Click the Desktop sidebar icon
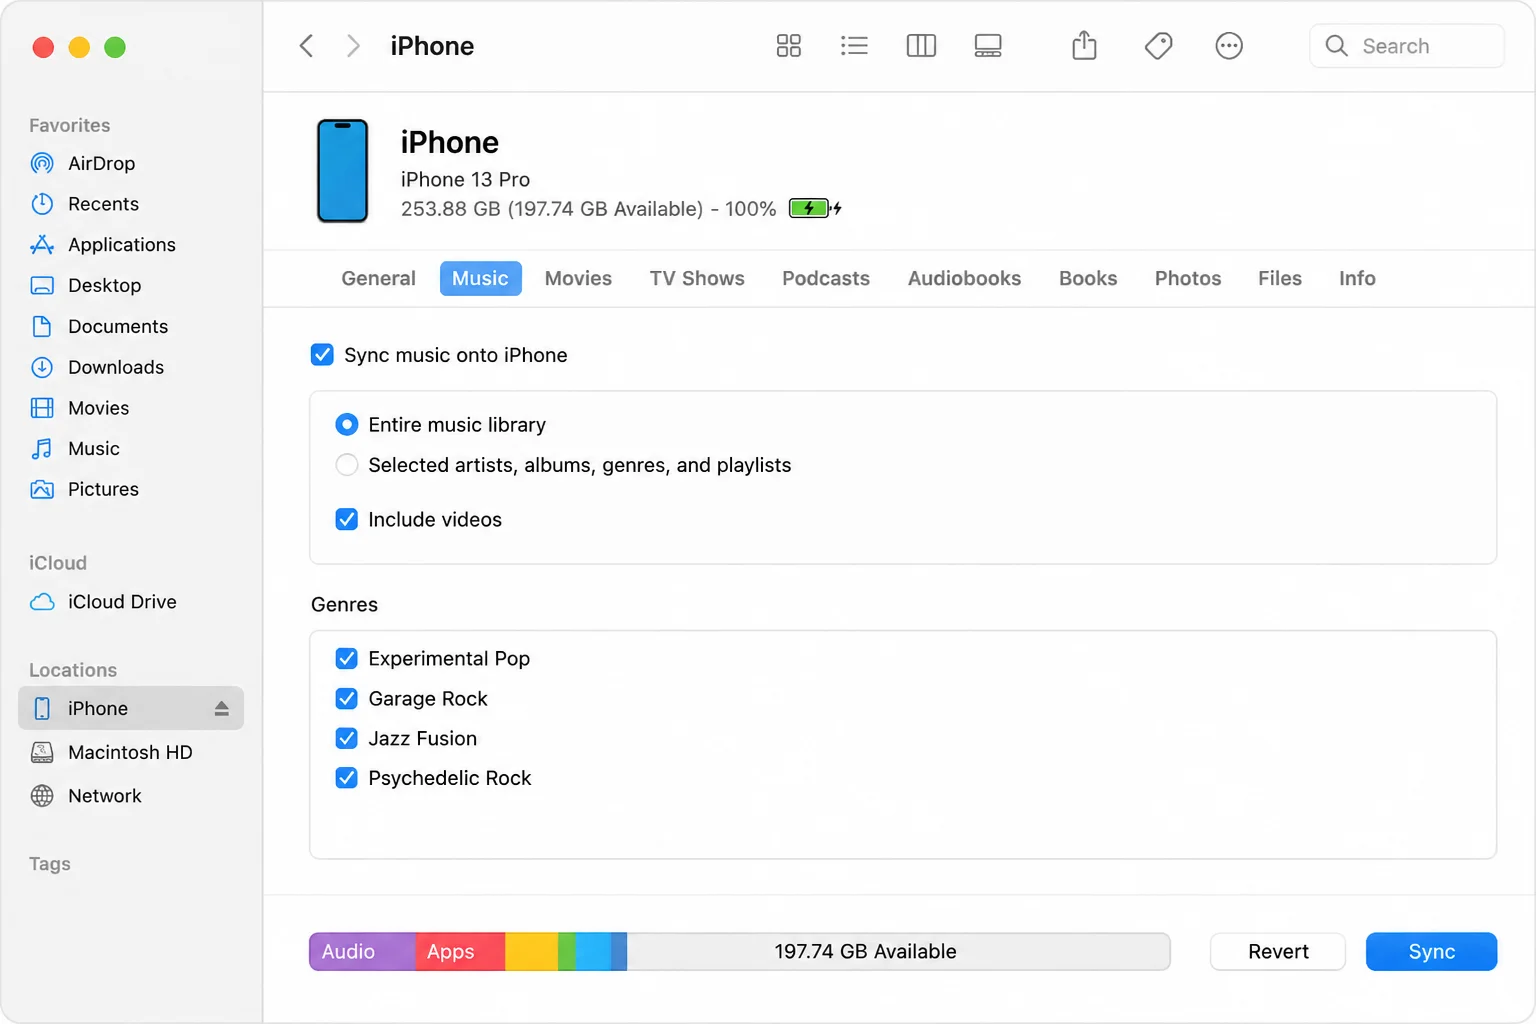 pos(42,286)
